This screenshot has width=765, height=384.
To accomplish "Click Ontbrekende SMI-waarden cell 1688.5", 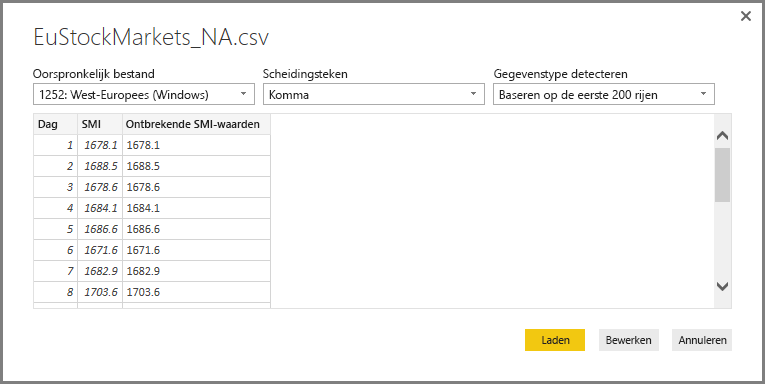I will (196, 166).
